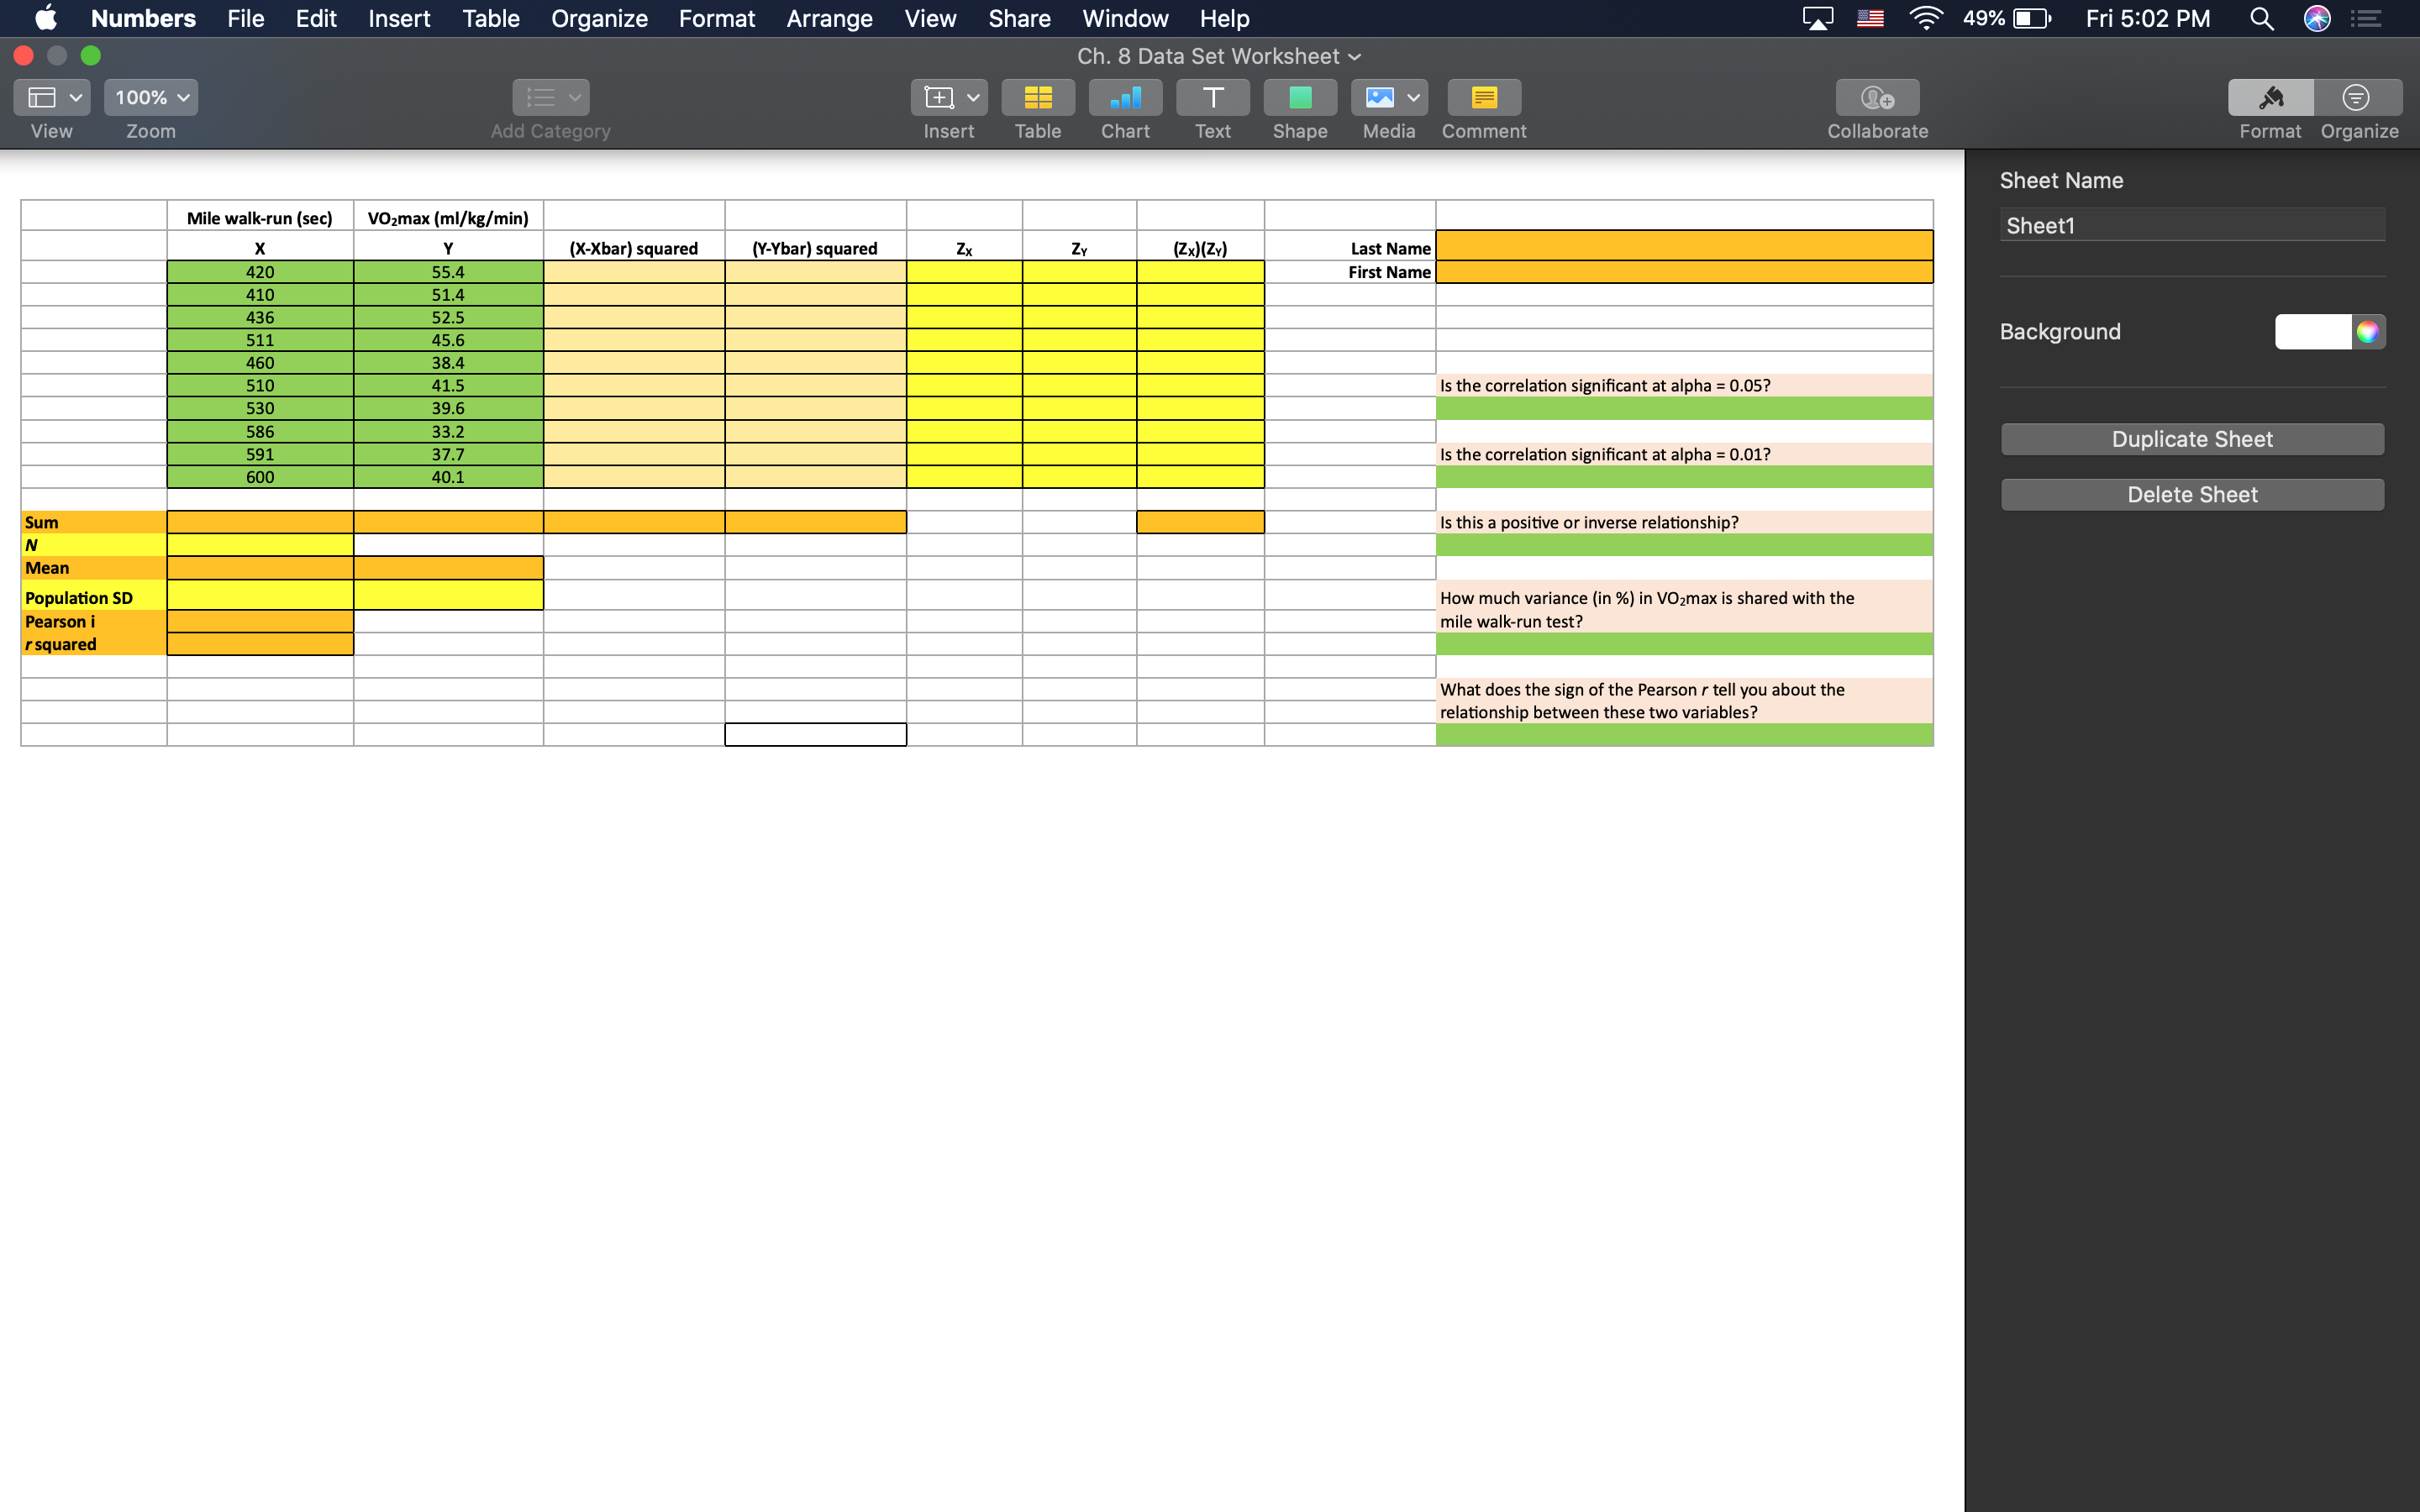Click the Delete Sheet button

point(2192,493)
